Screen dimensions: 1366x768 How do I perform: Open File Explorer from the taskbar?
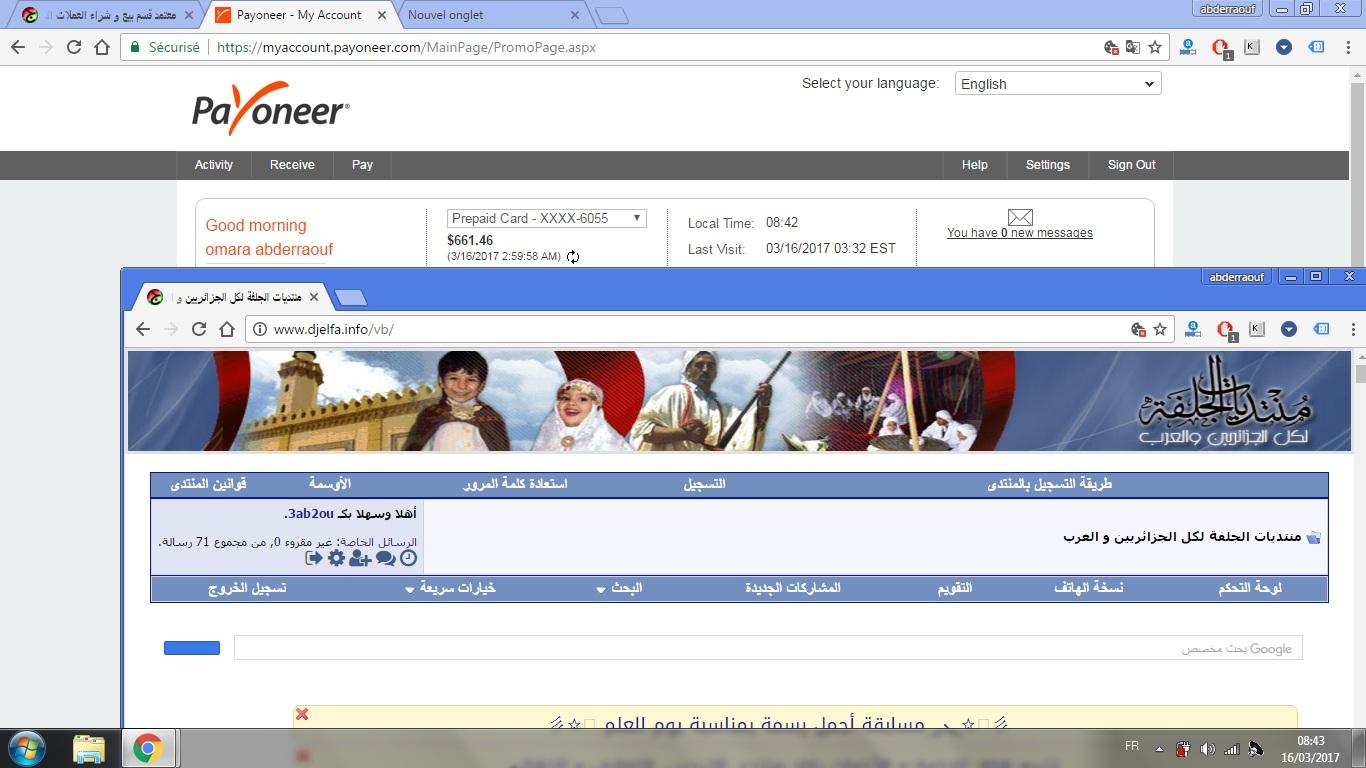click(x=88, y=748)
